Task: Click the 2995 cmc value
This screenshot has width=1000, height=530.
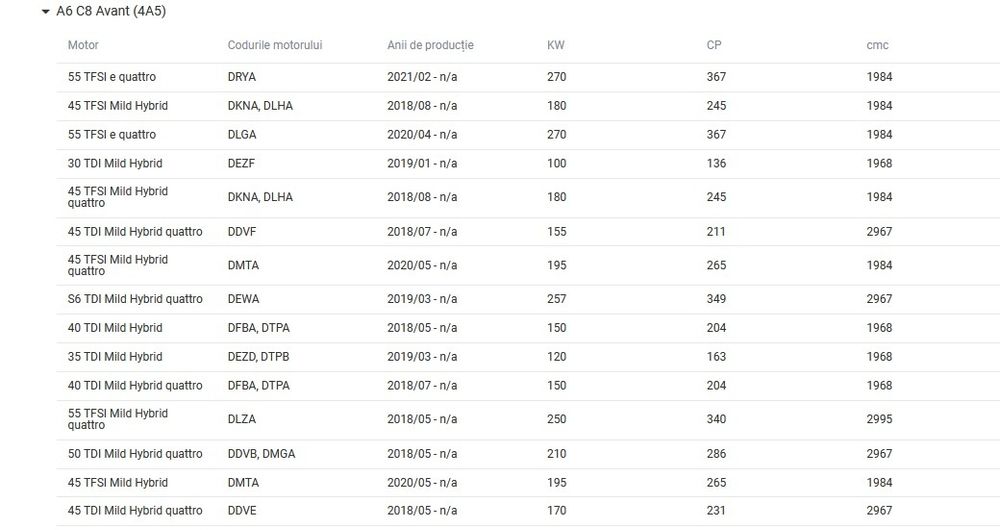Action: point(880,420)
